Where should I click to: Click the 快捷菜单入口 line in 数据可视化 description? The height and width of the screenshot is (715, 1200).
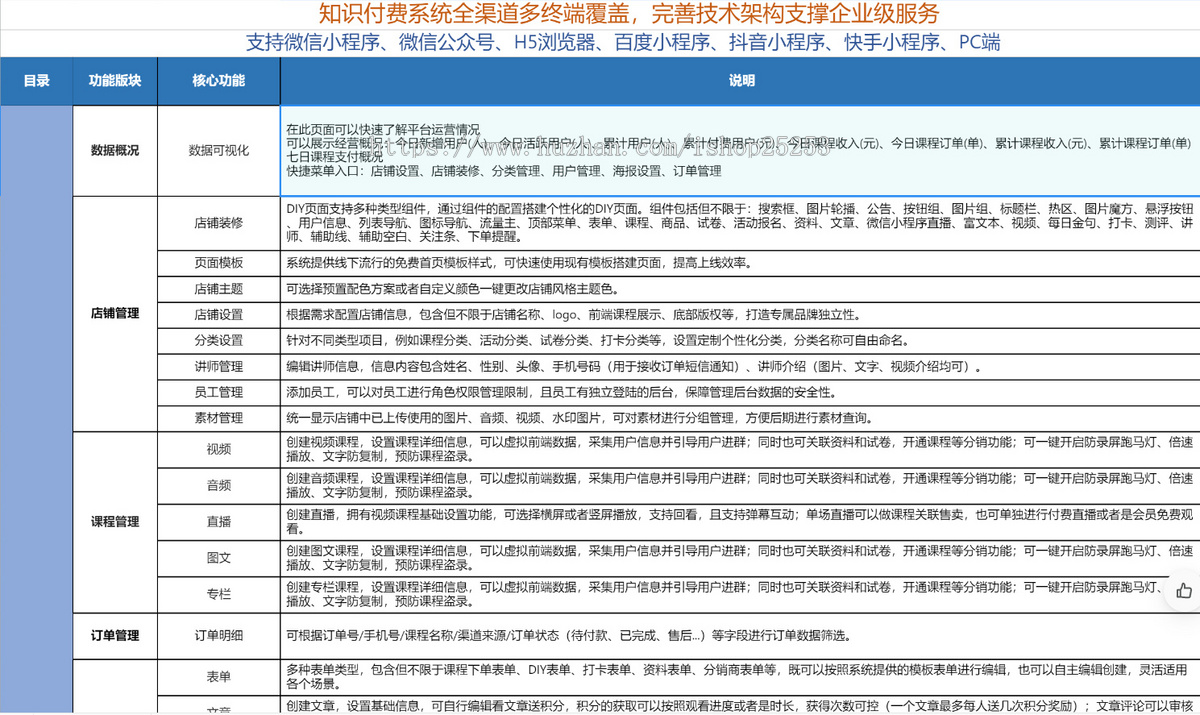click(503, 171)
